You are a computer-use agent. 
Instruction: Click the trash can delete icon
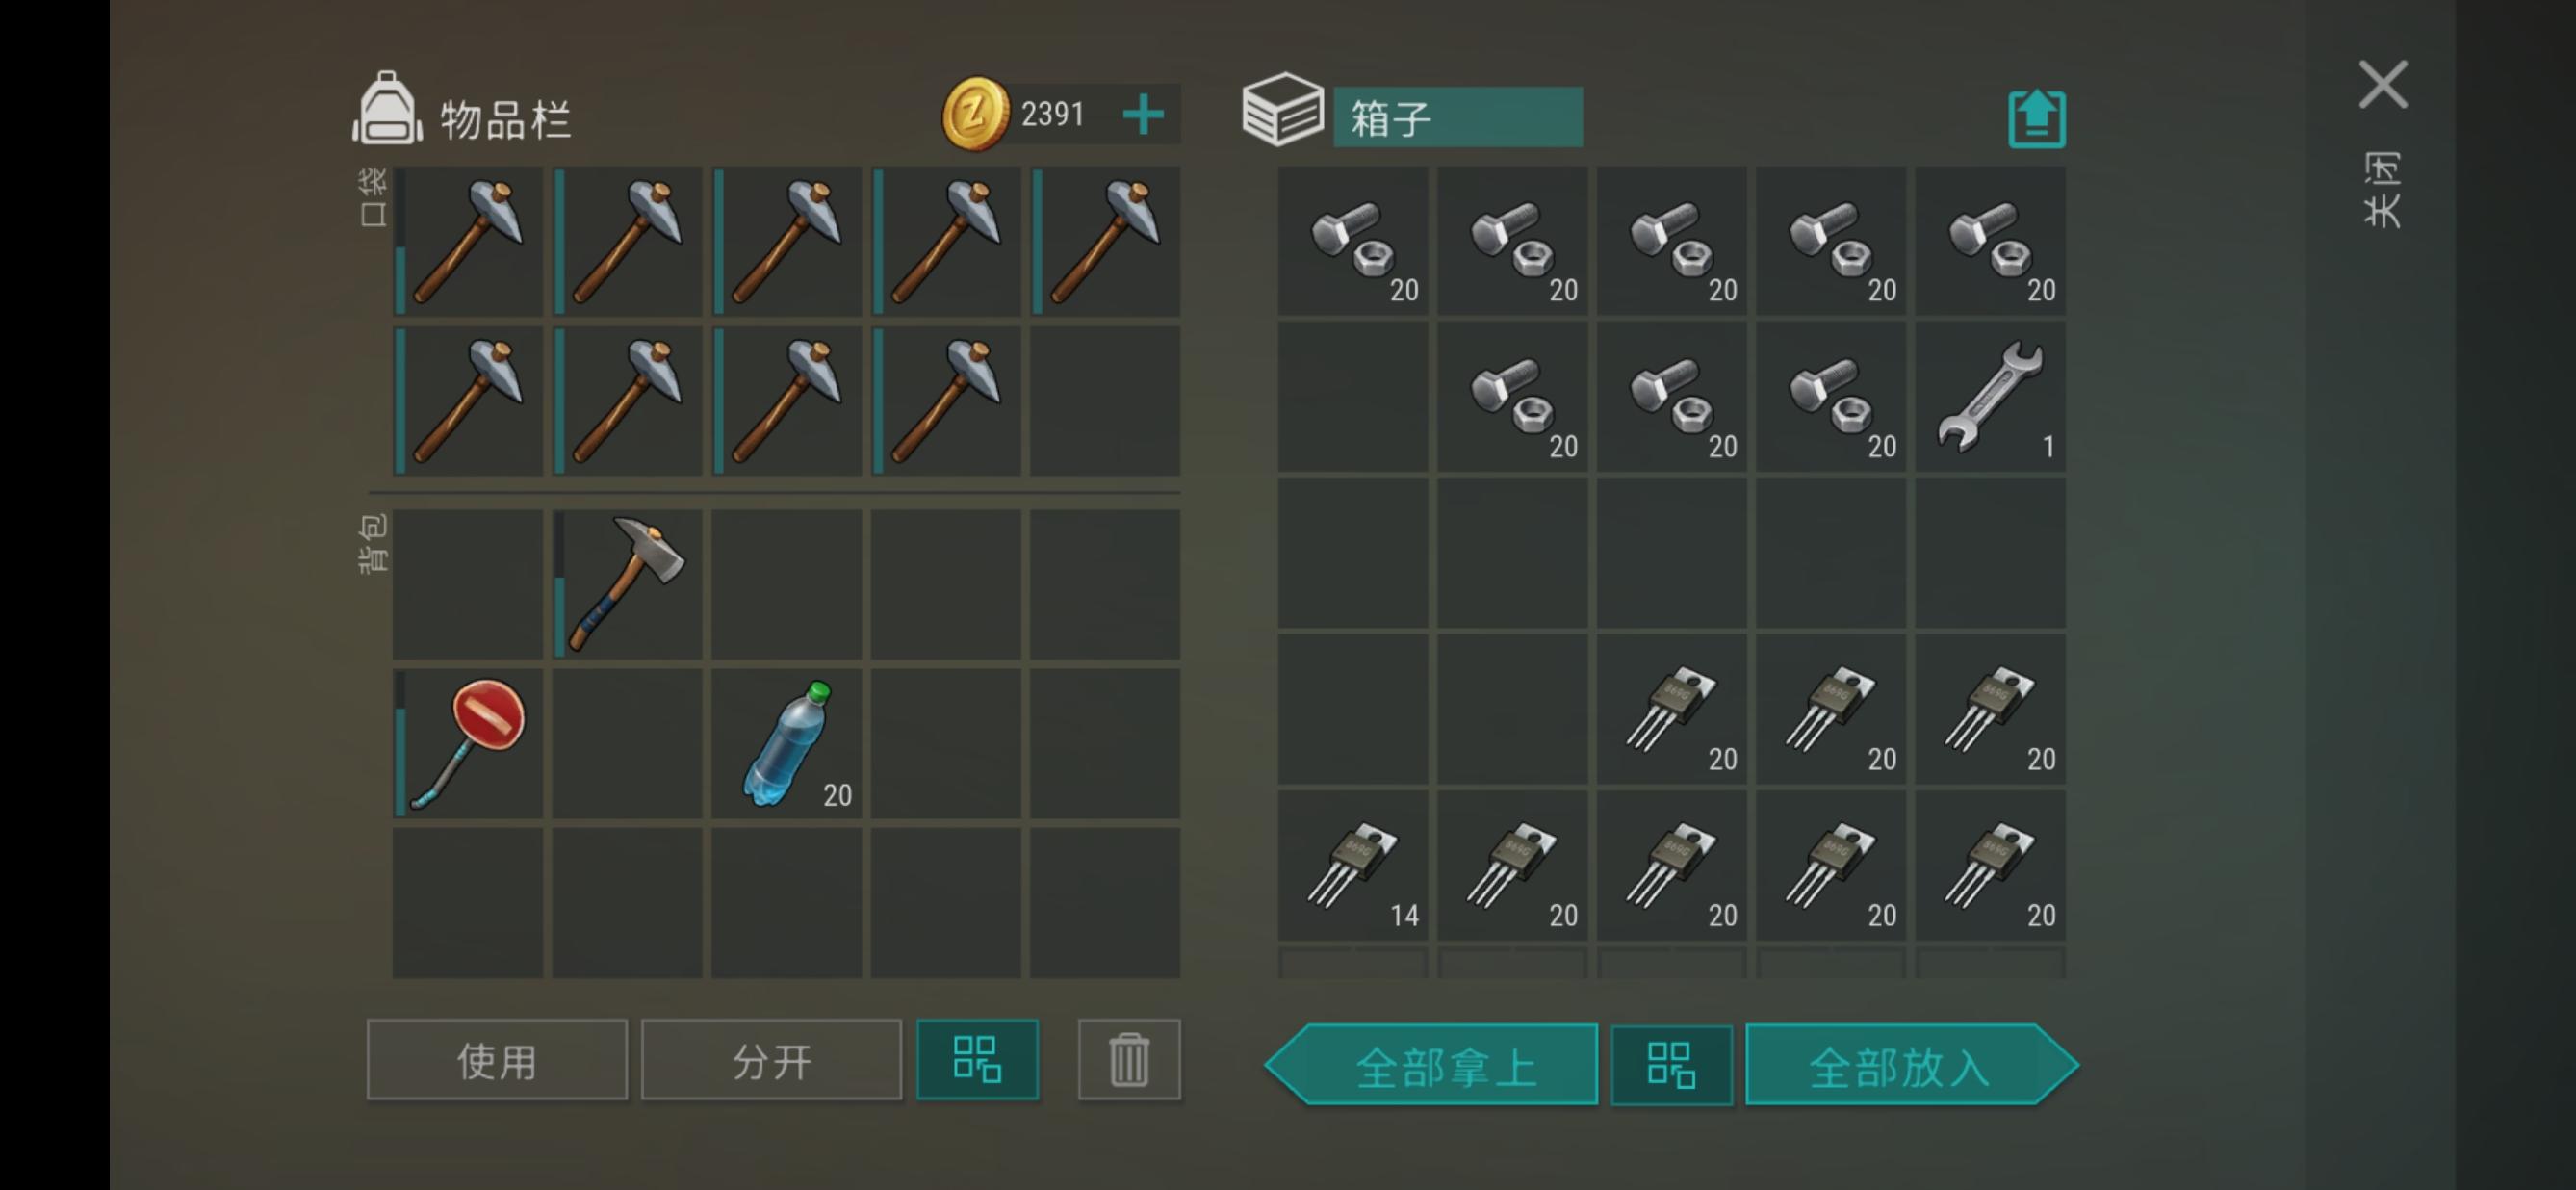point(1129,1059)
